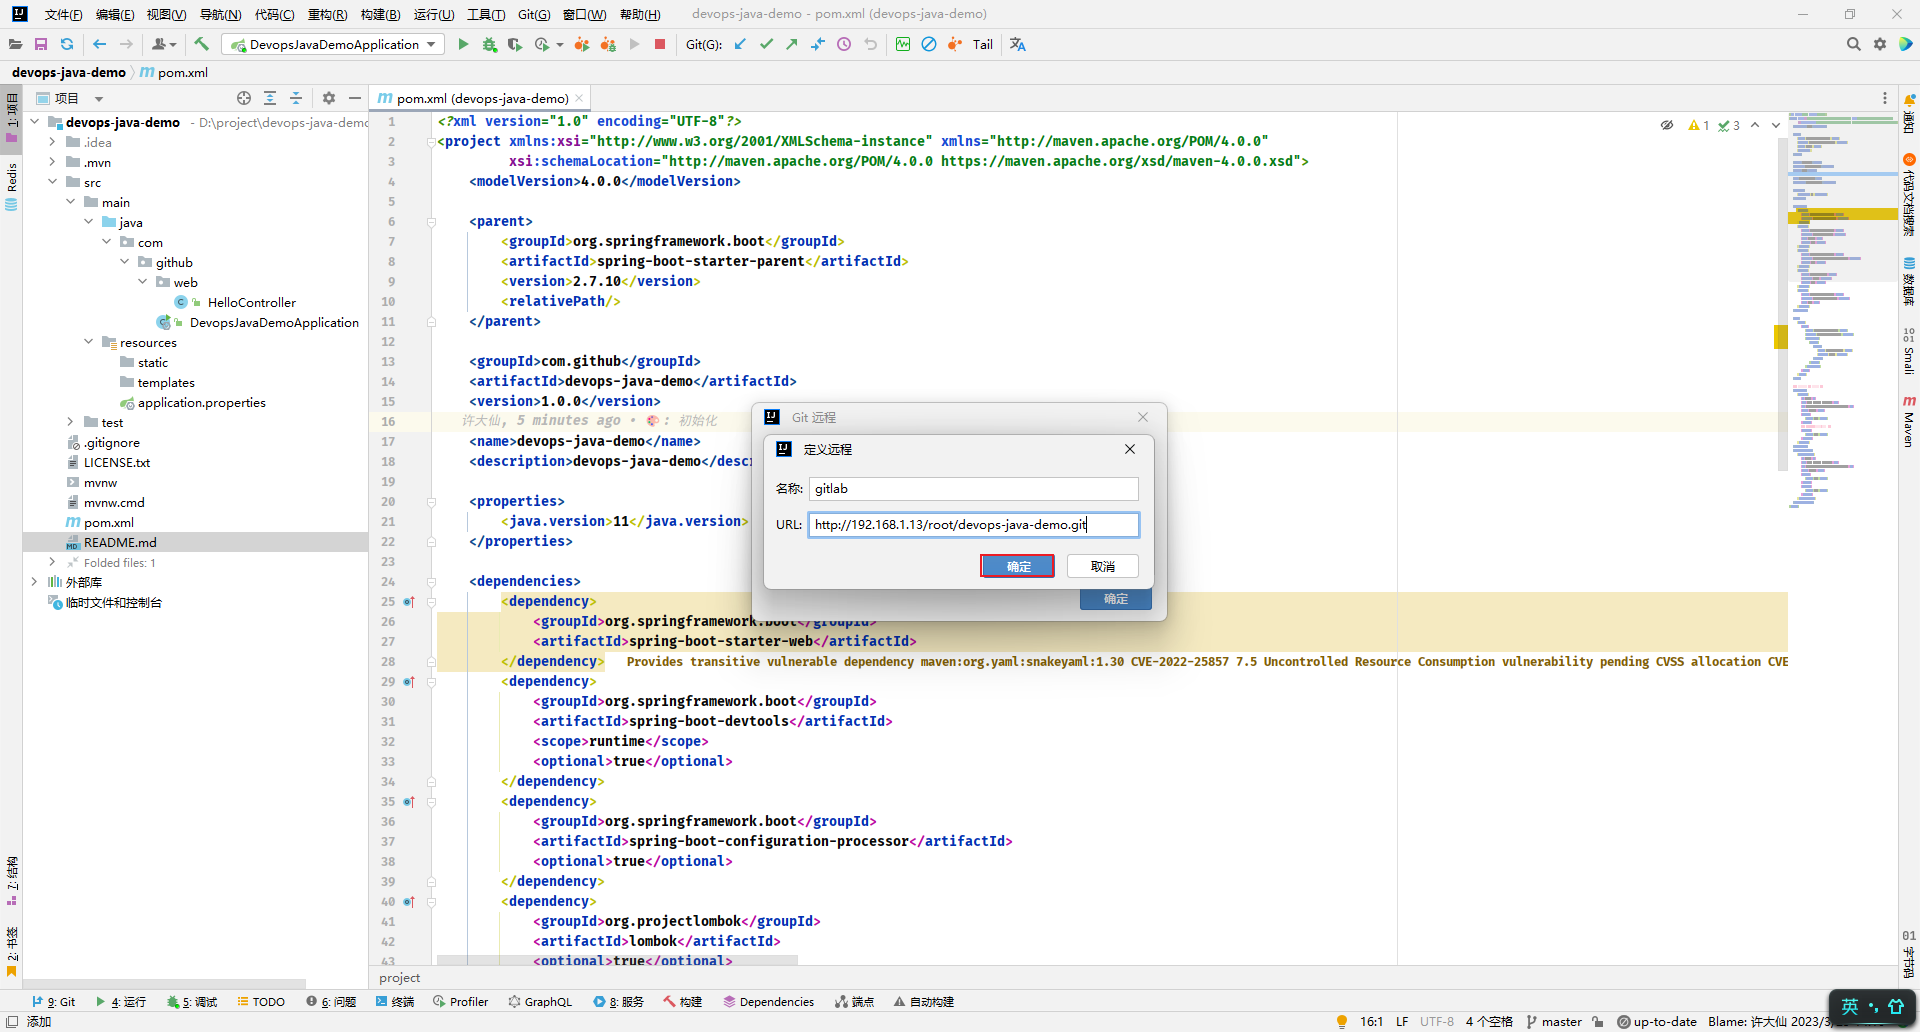Expand the .idea folder
This screenshot has width=1920, height=1032.
click(x=52, y=142)
